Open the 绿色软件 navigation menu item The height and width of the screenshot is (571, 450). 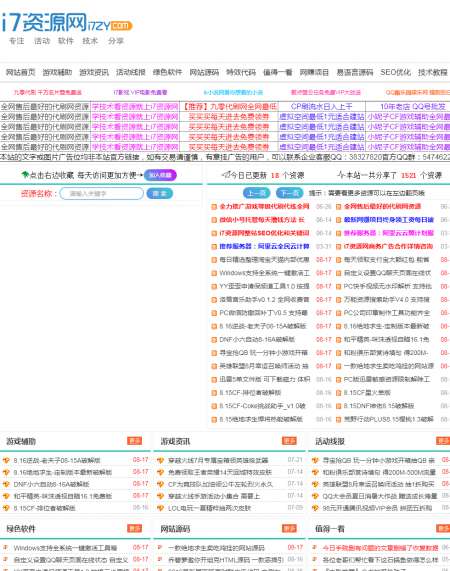point(167,72)
